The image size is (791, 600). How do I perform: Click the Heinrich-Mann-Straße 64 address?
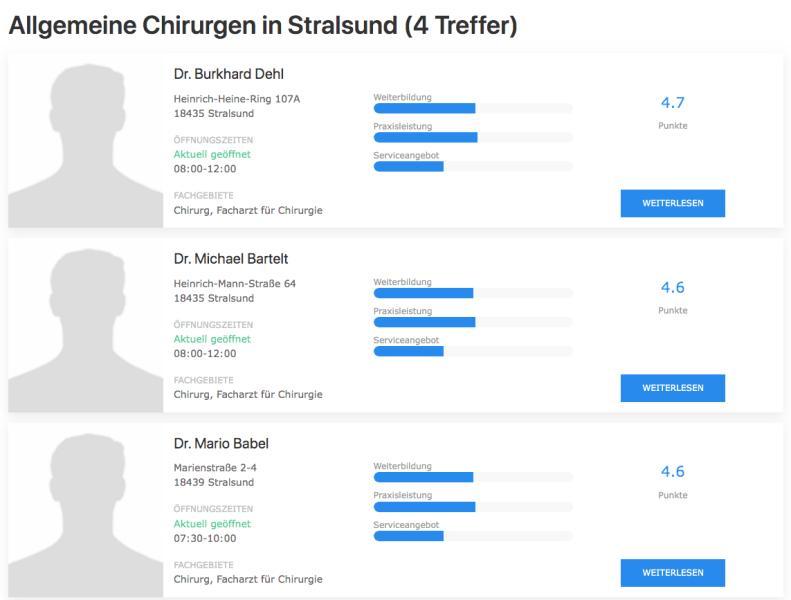tap(235, 284)
